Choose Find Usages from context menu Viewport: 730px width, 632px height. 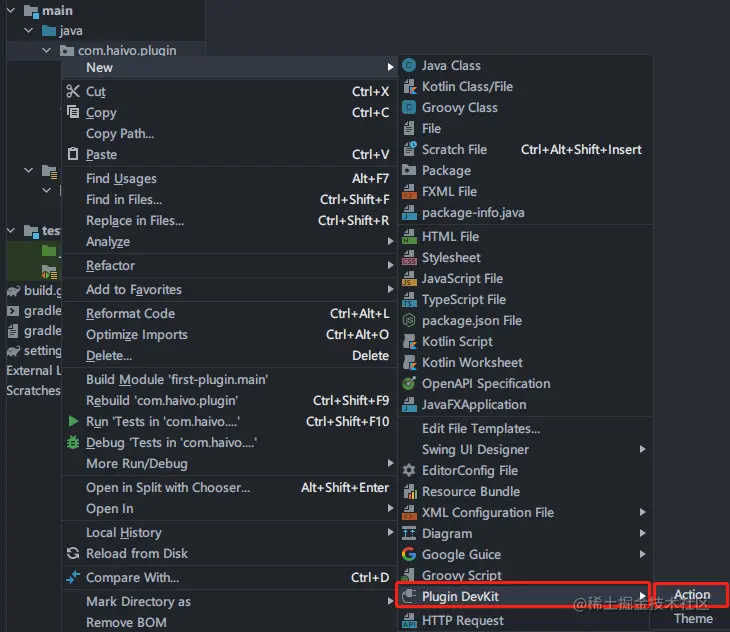pyautogui.click(x=229, y=178)
